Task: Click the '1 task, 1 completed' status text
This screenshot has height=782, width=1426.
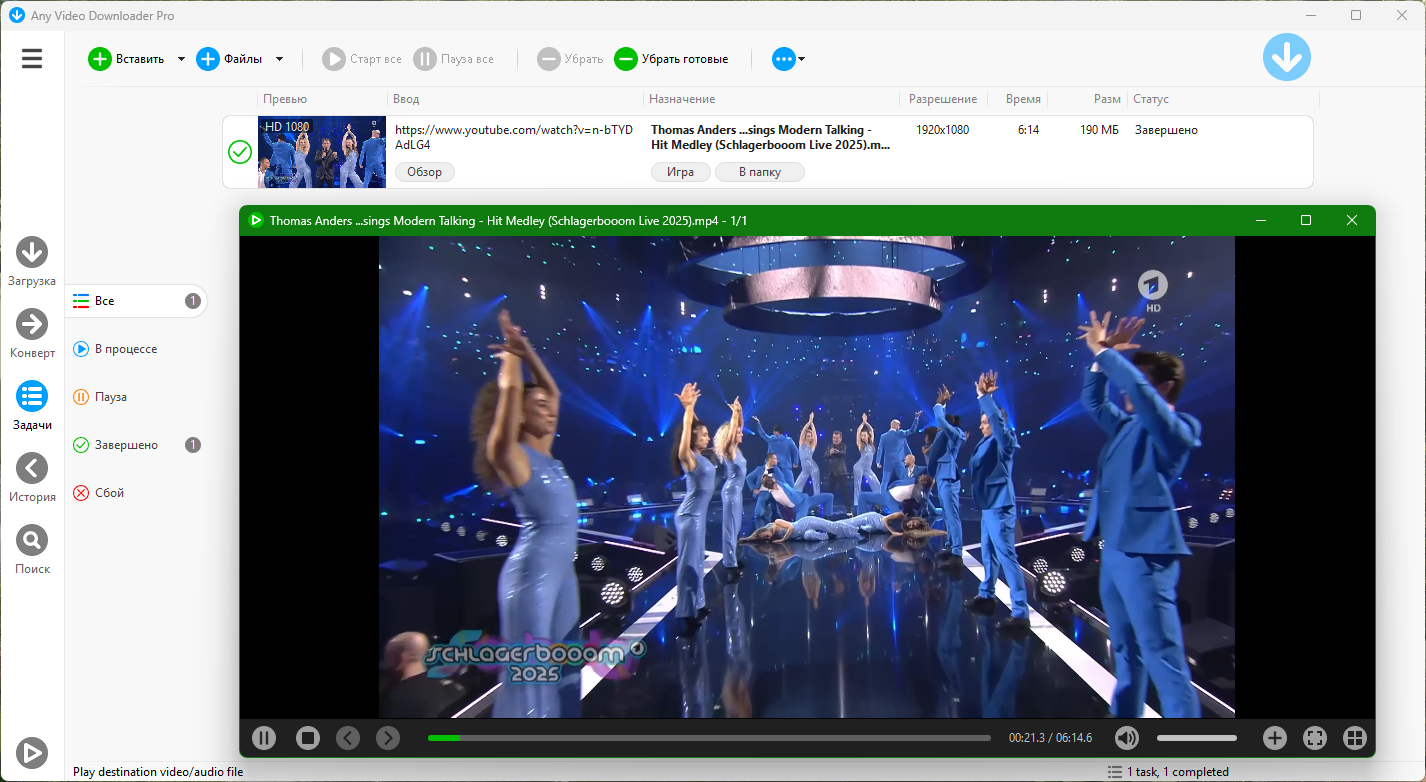Action: [x=1178, y=772]
